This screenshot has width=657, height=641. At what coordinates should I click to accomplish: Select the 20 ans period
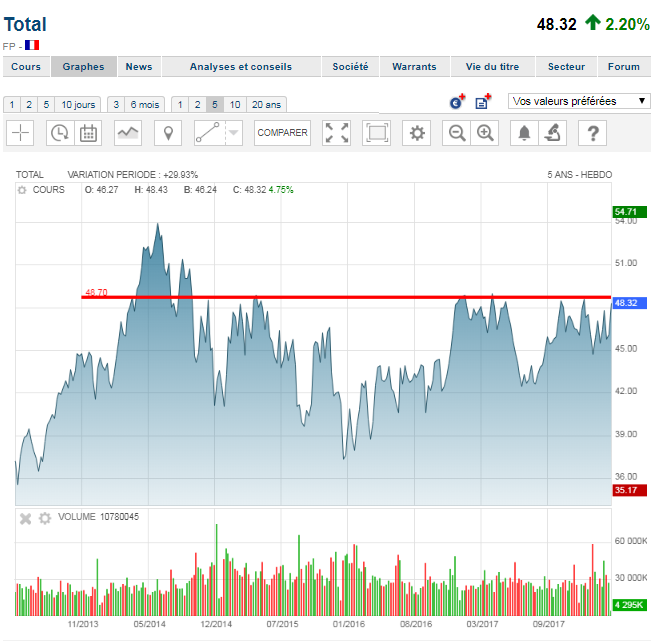[266, 105]
